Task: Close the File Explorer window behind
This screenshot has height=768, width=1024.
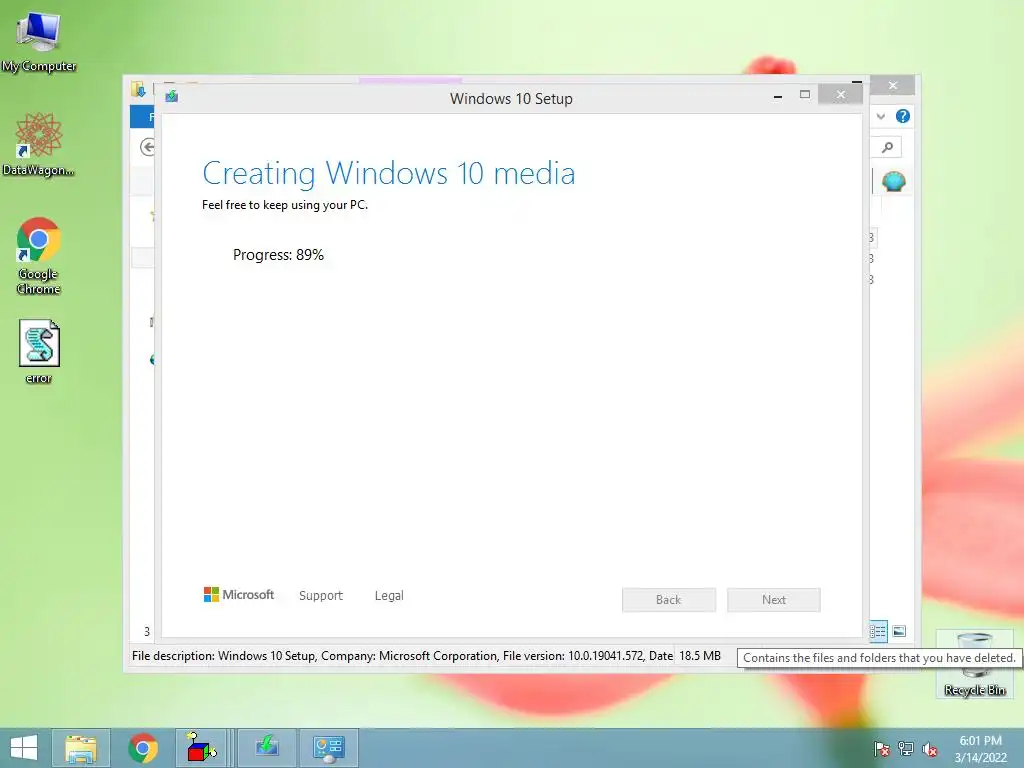Action: coord(893,86)
